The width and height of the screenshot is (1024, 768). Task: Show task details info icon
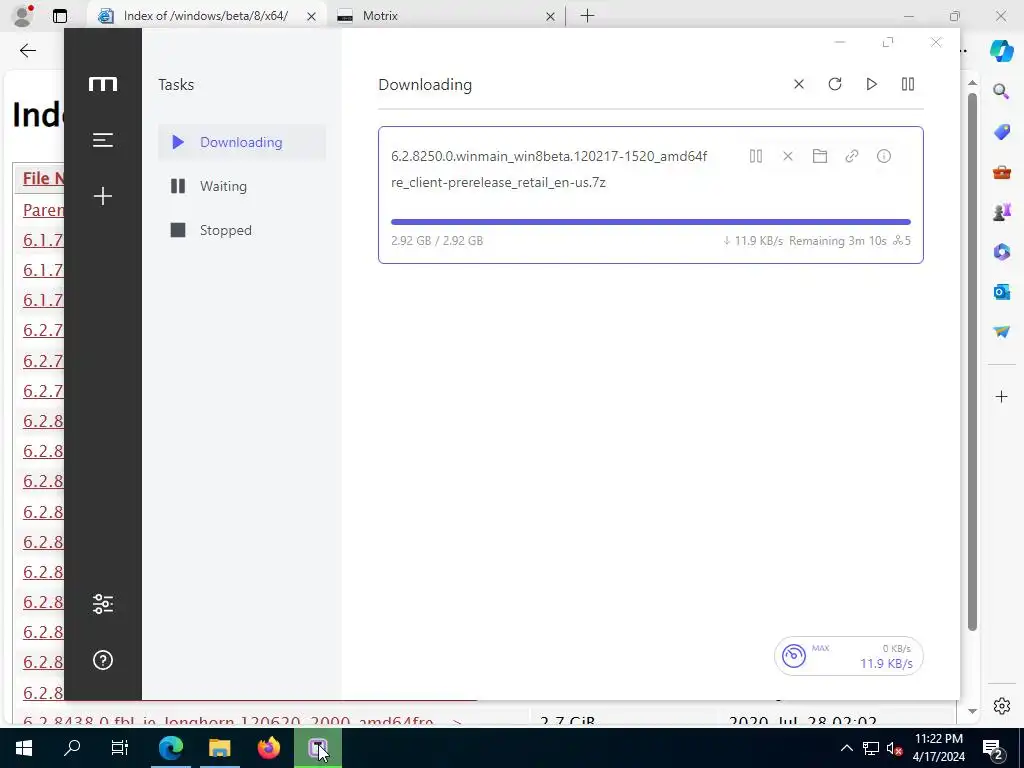click(884, 156)
